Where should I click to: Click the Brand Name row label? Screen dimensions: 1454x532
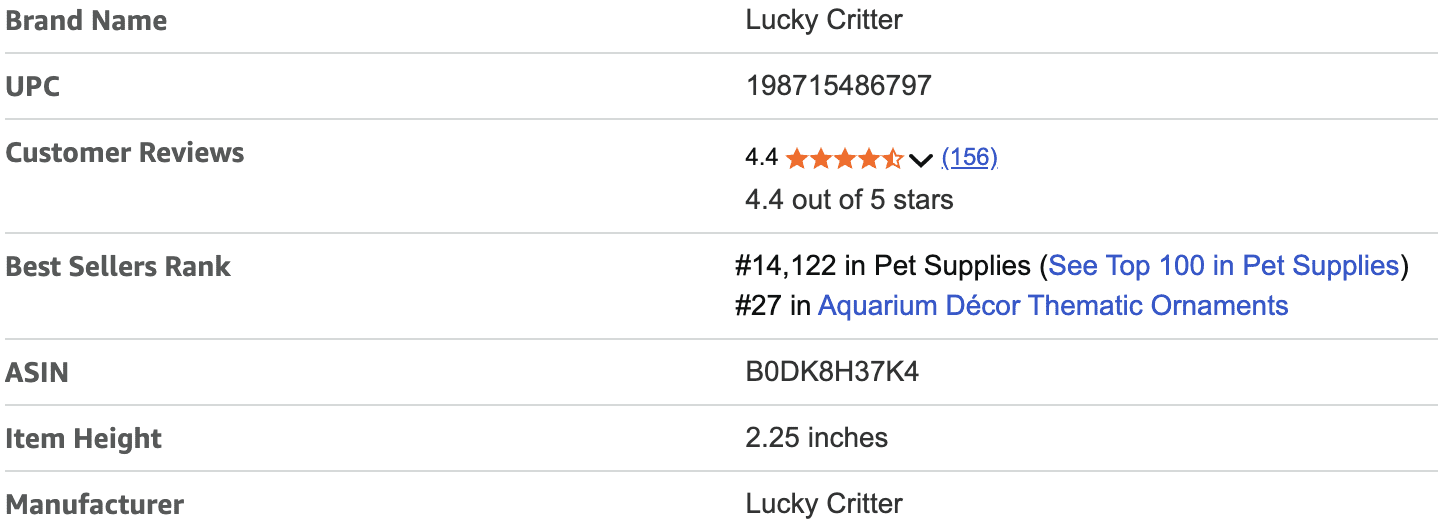[86, 21]
